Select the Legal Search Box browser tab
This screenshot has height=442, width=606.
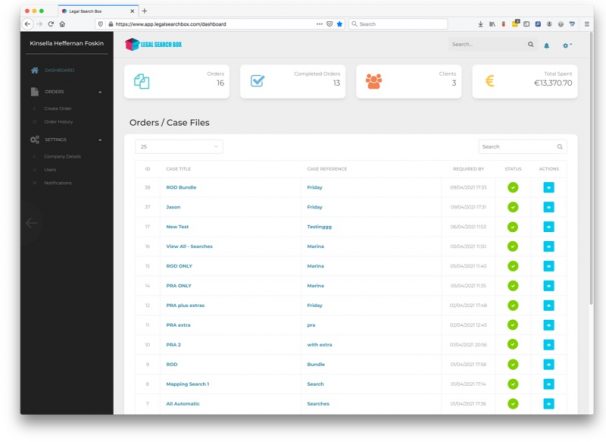[x=97, y=11]
